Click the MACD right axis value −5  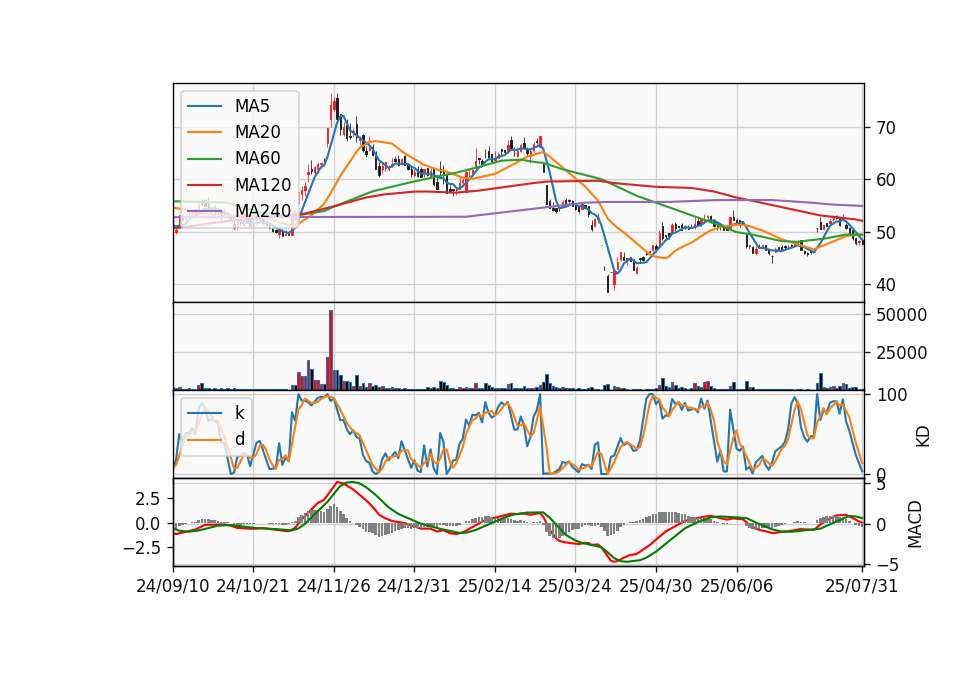(888, 564)
